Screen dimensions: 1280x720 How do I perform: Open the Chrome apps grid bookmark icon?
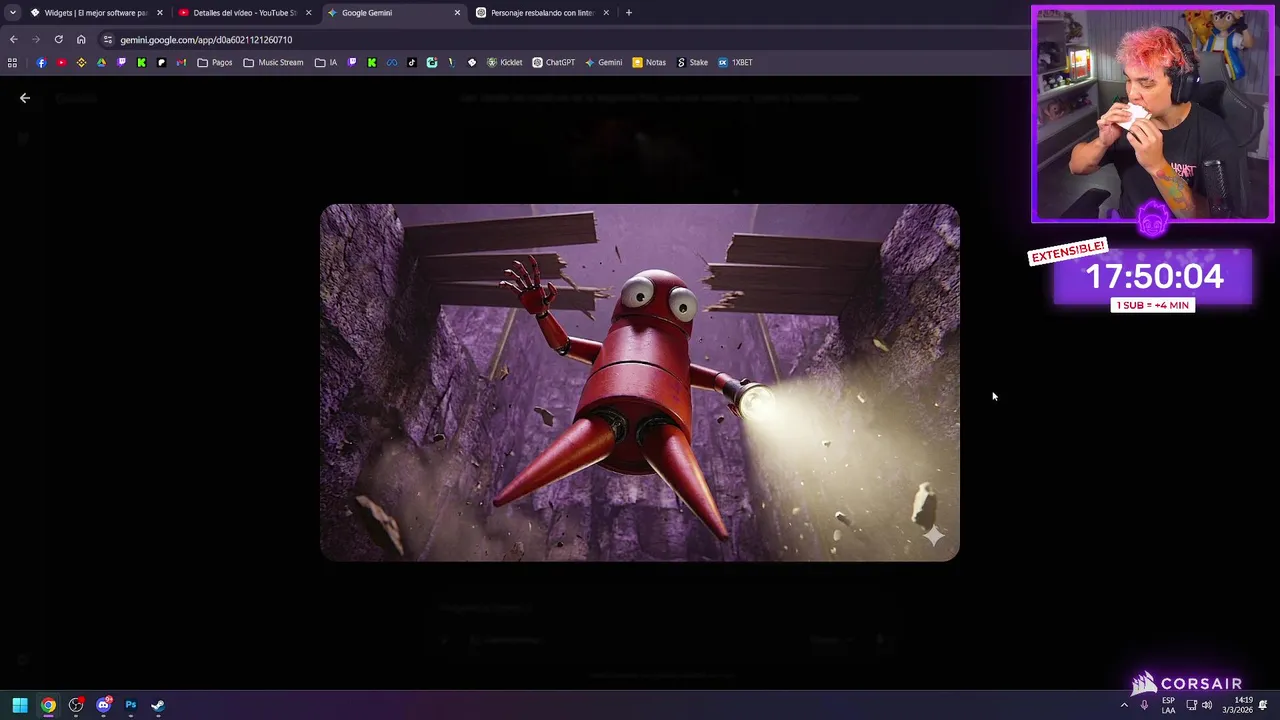click(x=12, y=62)
